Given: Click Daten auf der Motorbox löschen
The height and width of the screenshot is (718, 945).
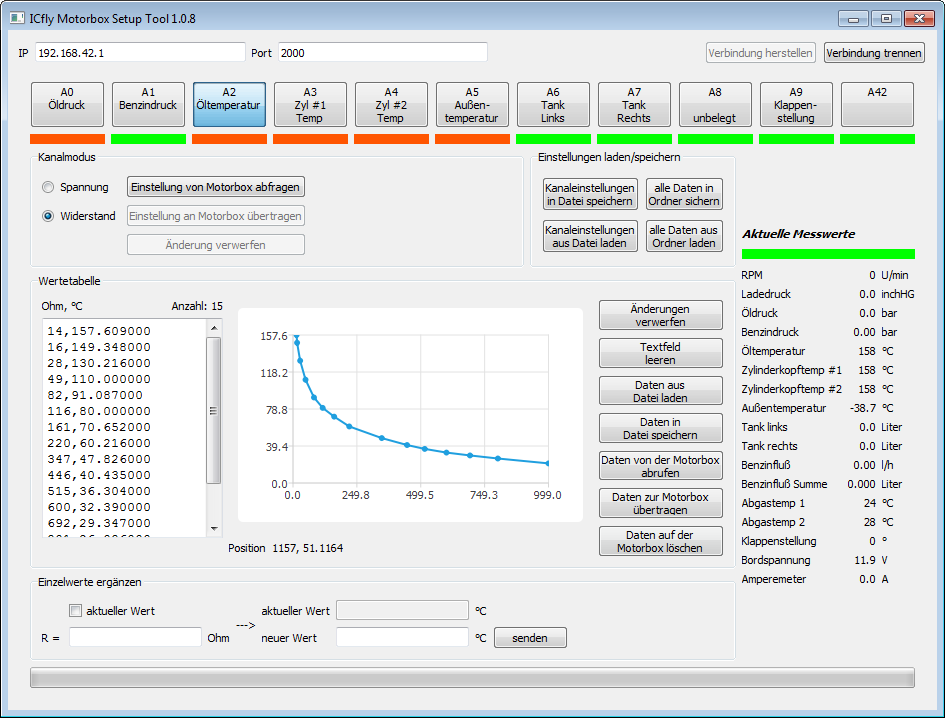Looking at the screenshot, I should point(660,541).
